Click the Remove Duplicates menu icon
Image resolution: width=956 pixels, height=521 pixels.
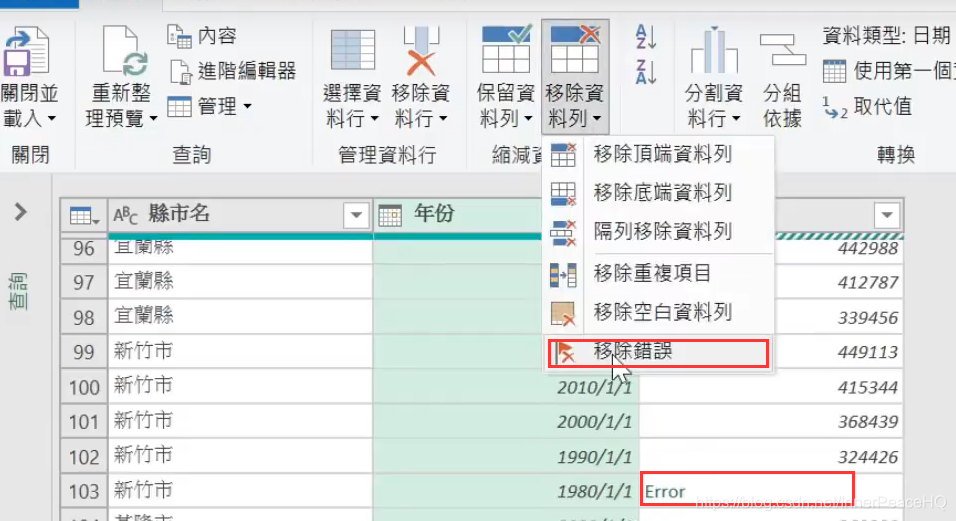[563, 275]
